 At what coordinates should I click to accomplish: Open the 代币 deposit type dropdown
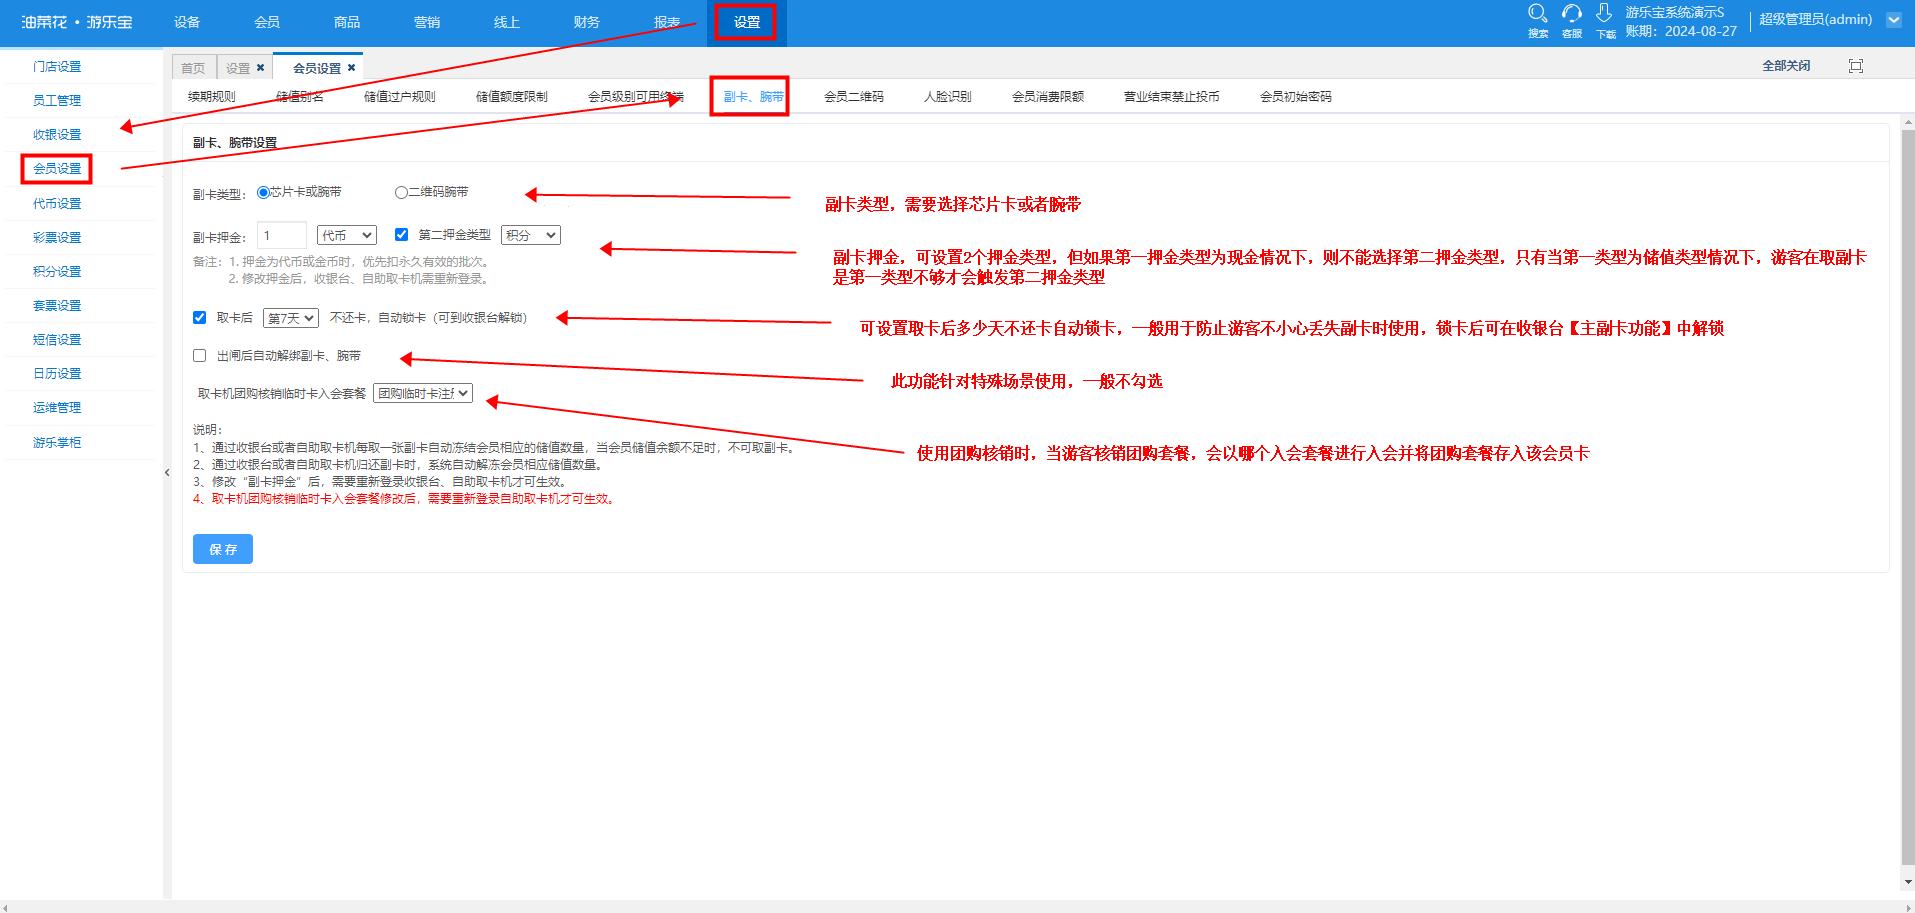[x=347, y=235]
